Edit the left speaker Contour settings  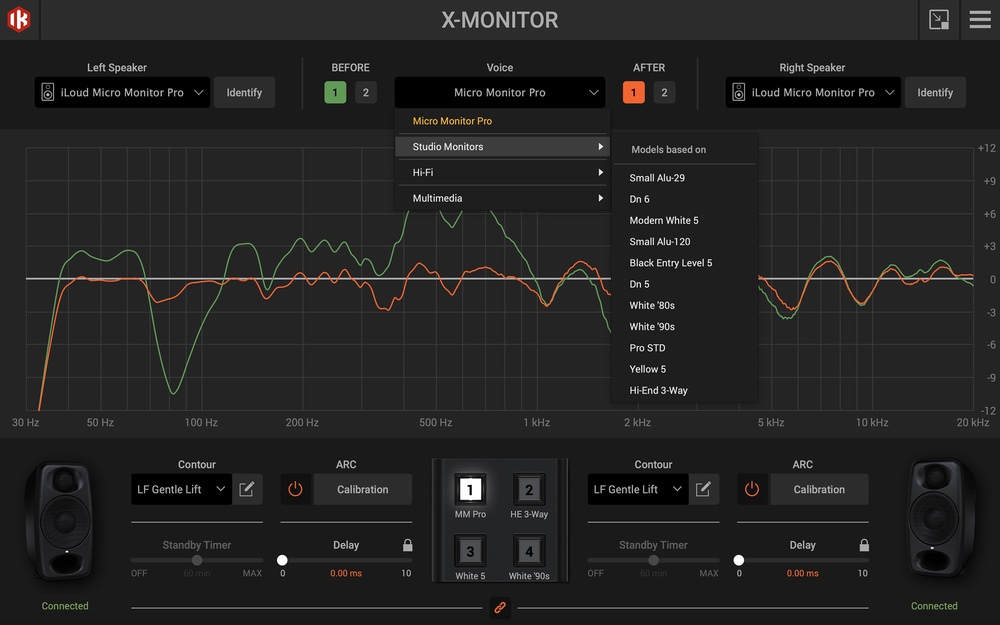tap(247, 489)
